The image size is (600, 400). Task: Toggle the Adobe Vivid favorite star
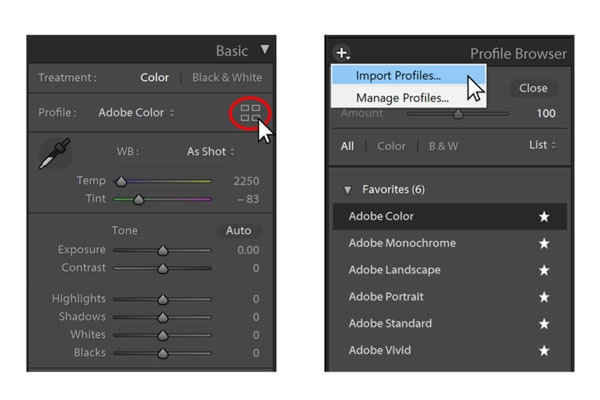pos(544,351)
